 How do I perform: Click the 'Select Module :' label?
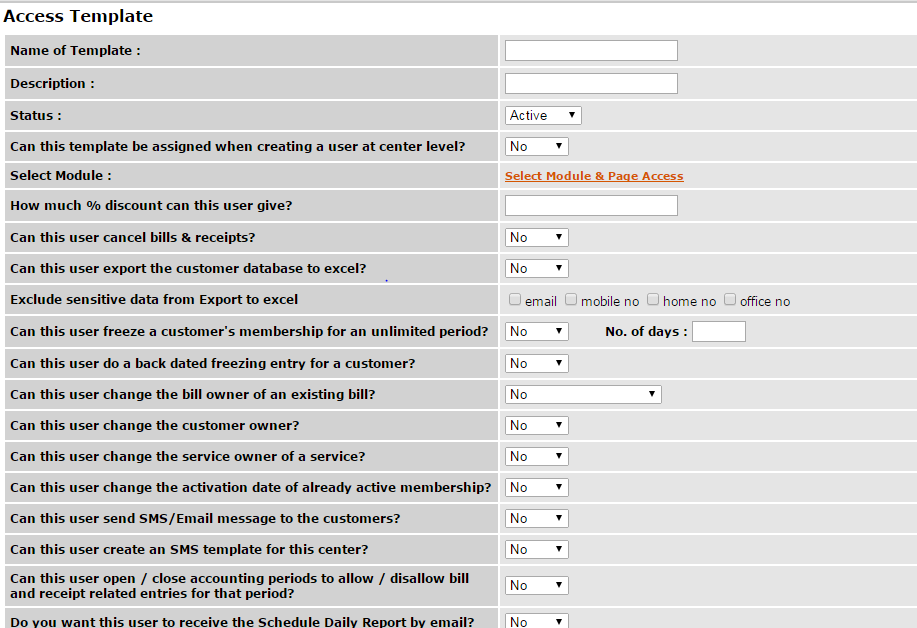click(x=61, y=175)
